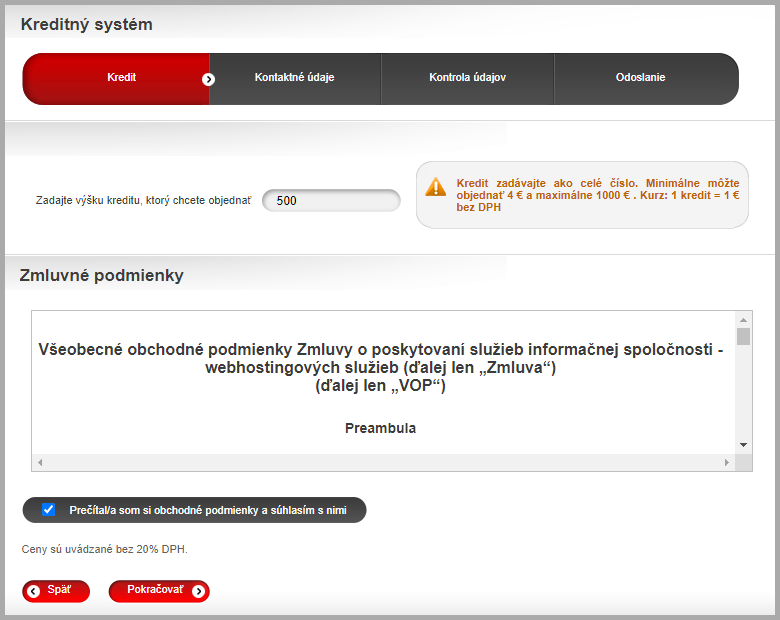The width and height of the screenshot is (780, 620).
Task: Focus the credit amount input showing 500
Action: (331, 200)
